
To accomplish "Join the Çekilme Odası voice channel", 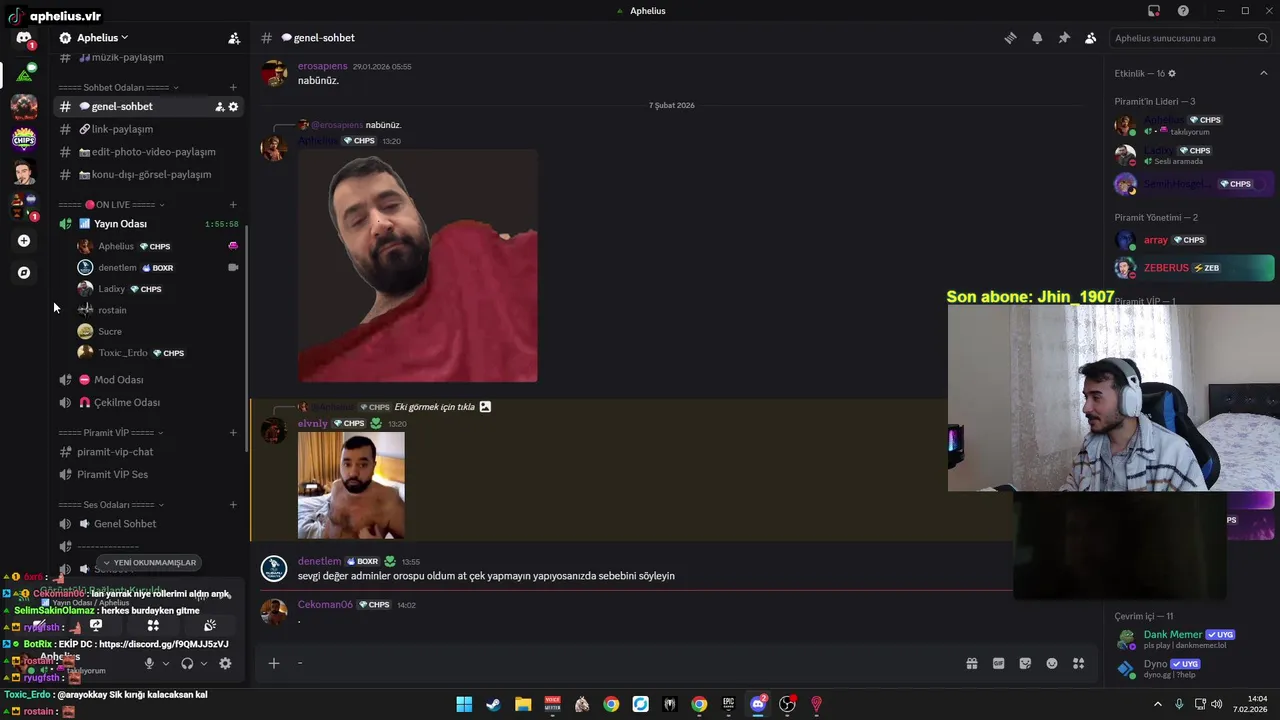I will (150, 402).
